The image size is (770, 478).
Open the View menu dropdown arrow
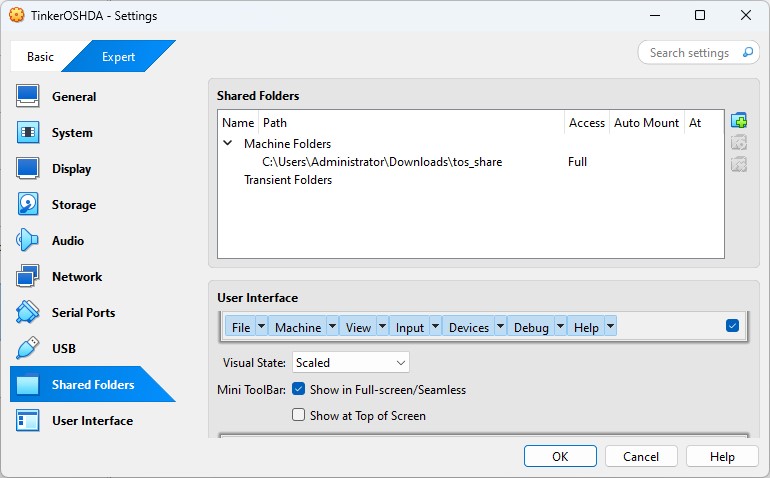click(383, 326)
